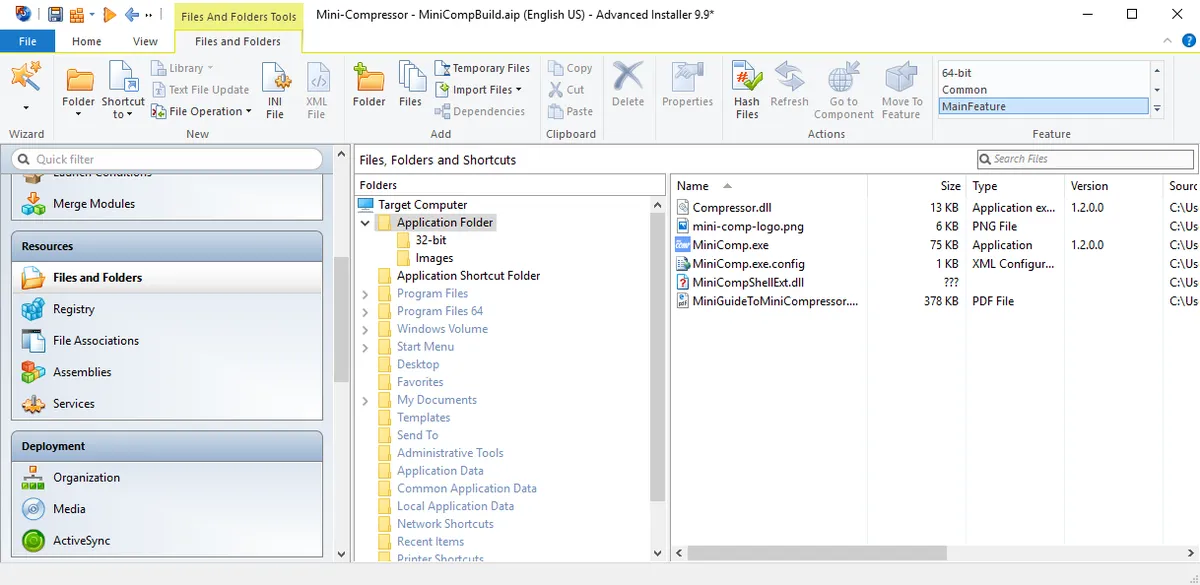Expand the My Documents node
This screenshot has width=1200, height=585.
(366, 400)
